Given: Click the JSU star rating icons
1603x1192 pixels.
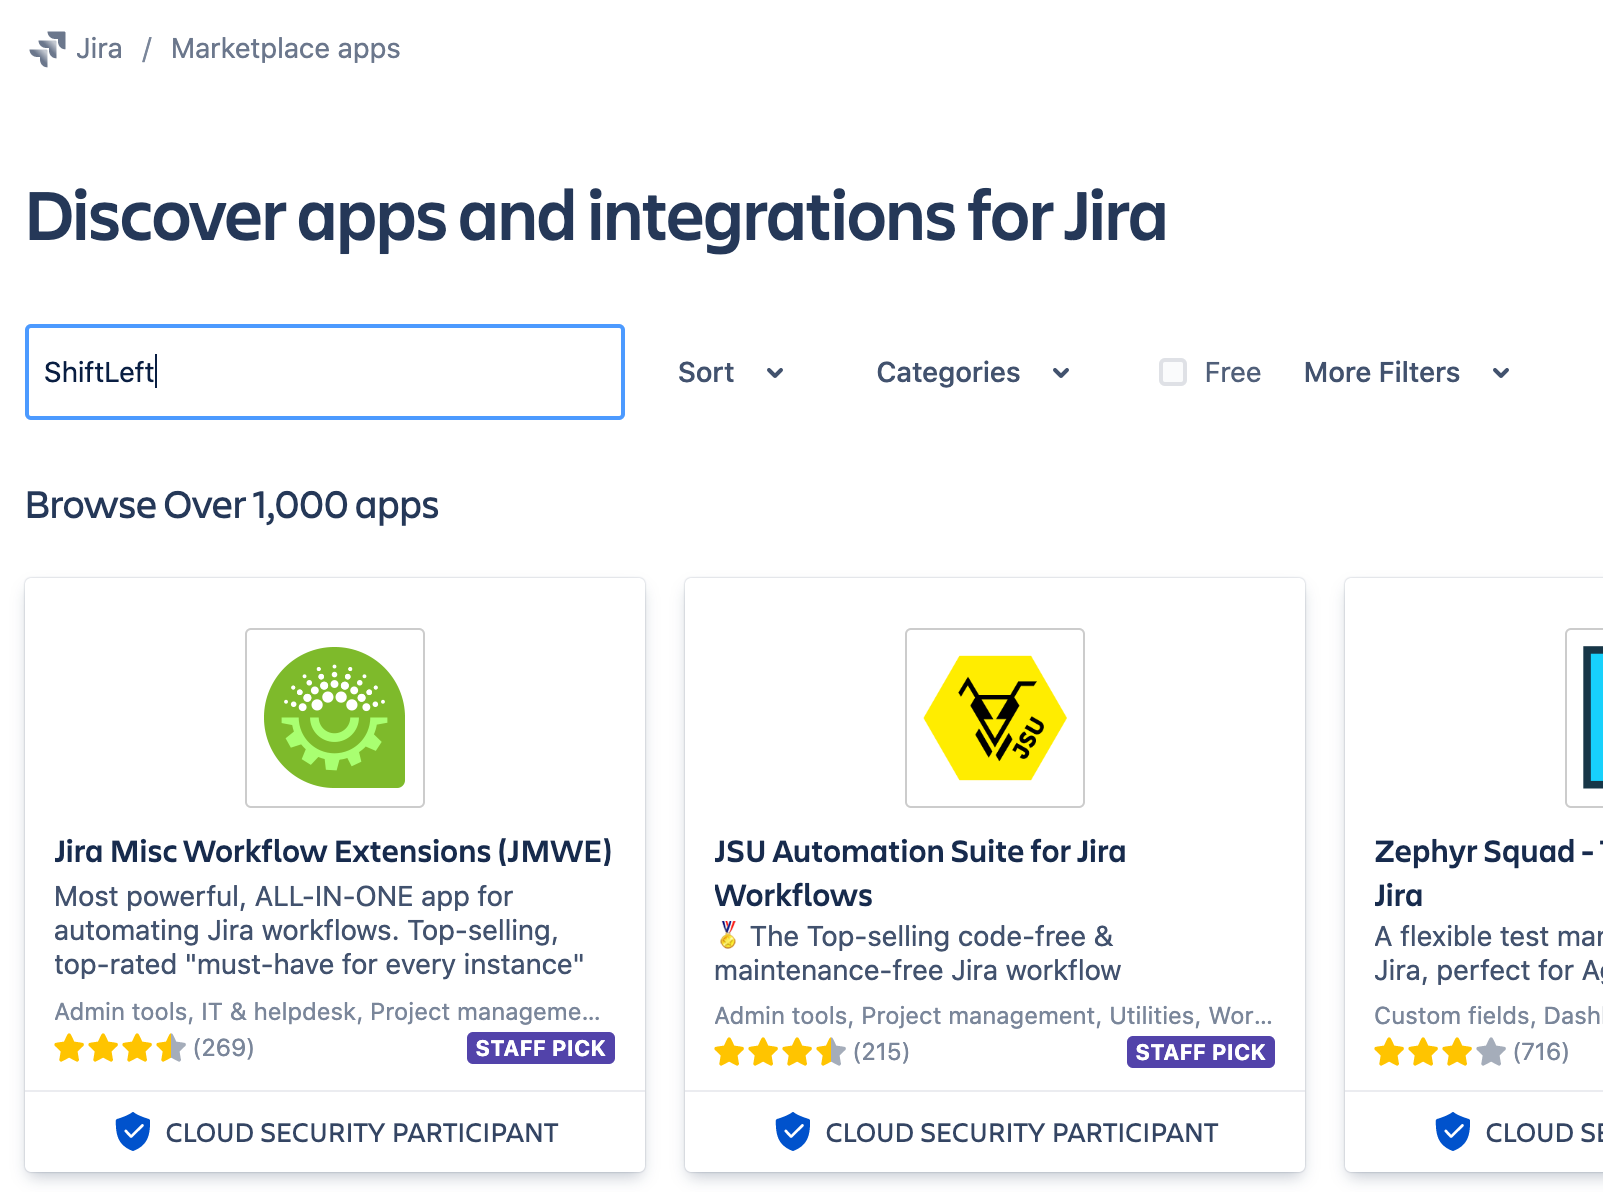Looking at the screenshot, I should [780, 1052].
